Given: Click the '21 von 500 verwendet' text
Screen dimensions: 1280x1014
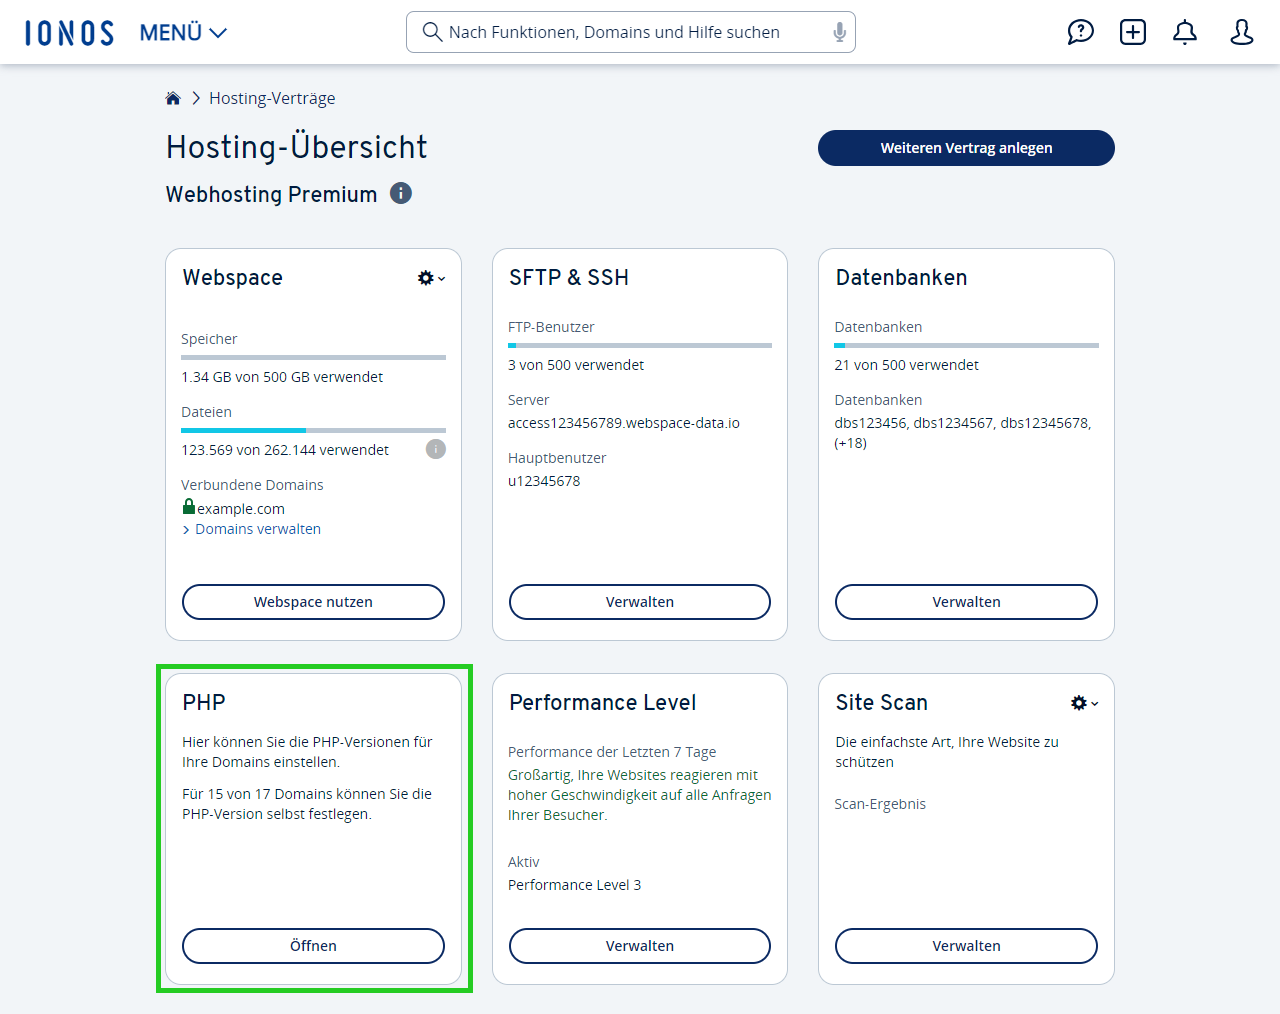Looking at the screenshot, I should tap(907, 365).
